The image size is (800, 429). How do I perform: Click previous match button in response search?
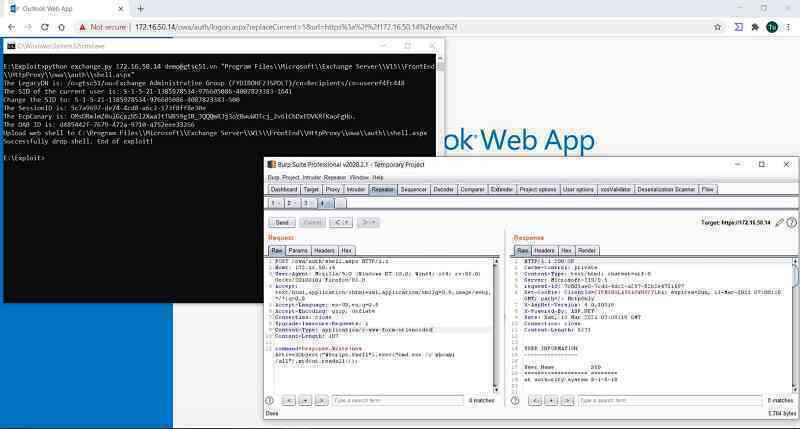point(534,400)
